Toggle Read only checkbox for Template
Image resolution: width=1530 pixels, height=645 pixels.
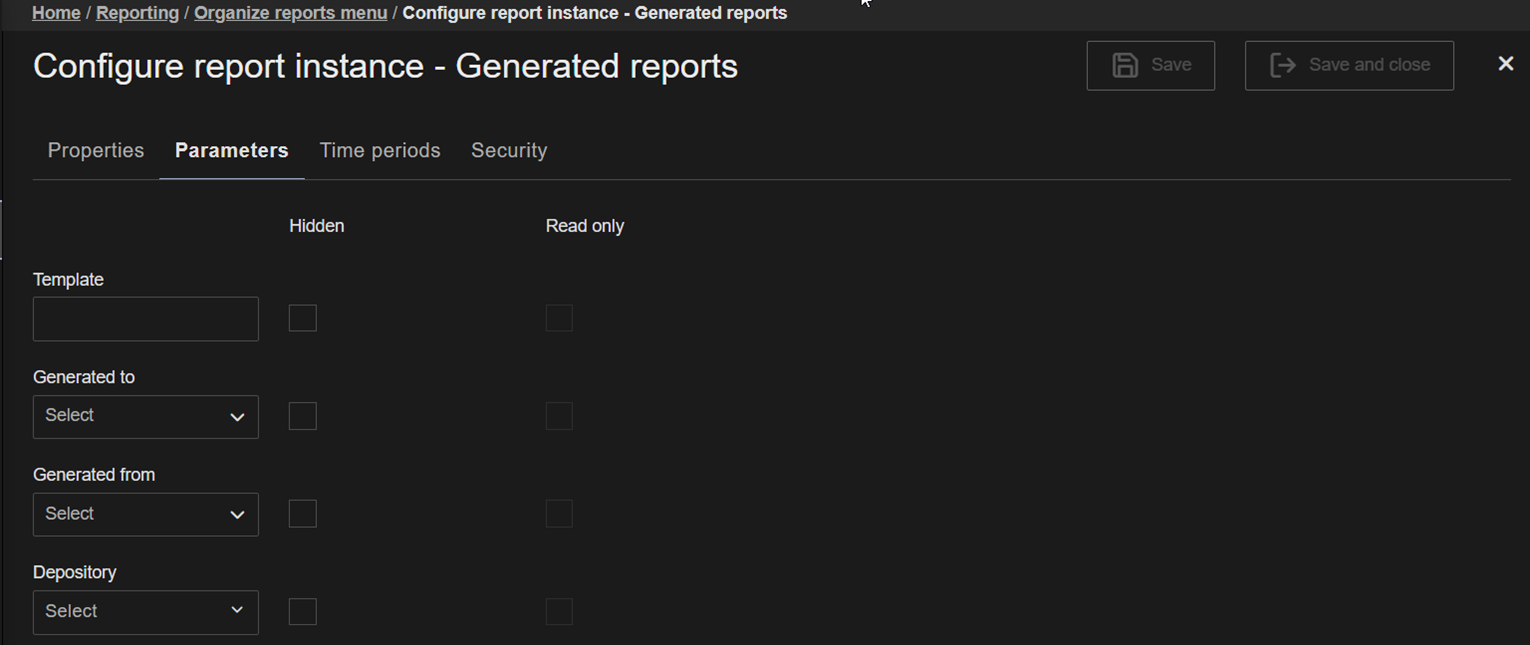[x=559, y=318]
